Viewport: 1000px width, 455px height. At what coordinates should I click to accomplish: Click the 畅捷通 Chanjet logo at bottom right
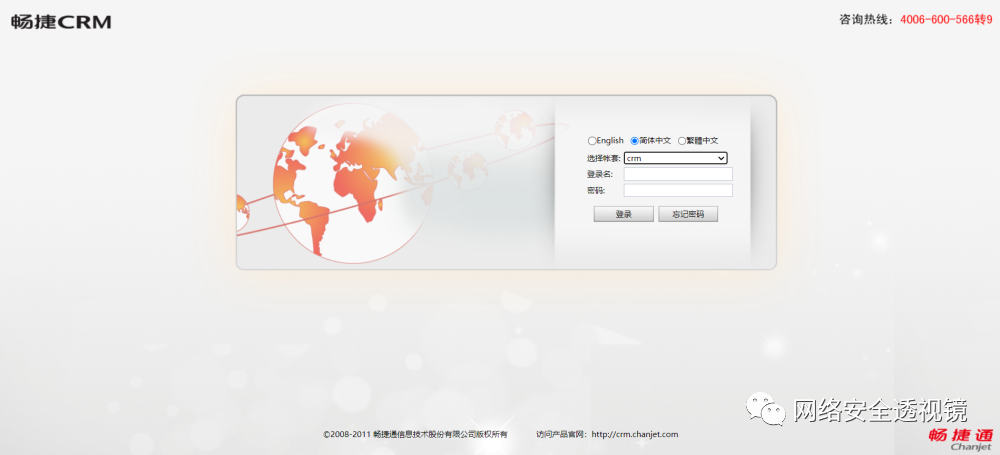pos(960,440)
